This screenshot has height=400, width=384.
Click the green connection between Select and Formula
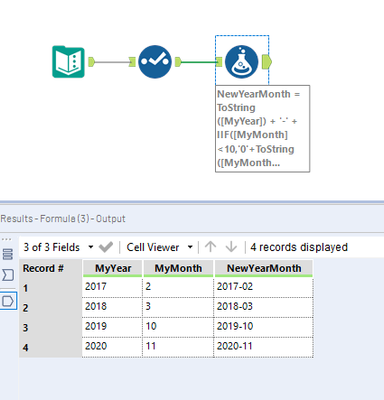tap(199, 62)
